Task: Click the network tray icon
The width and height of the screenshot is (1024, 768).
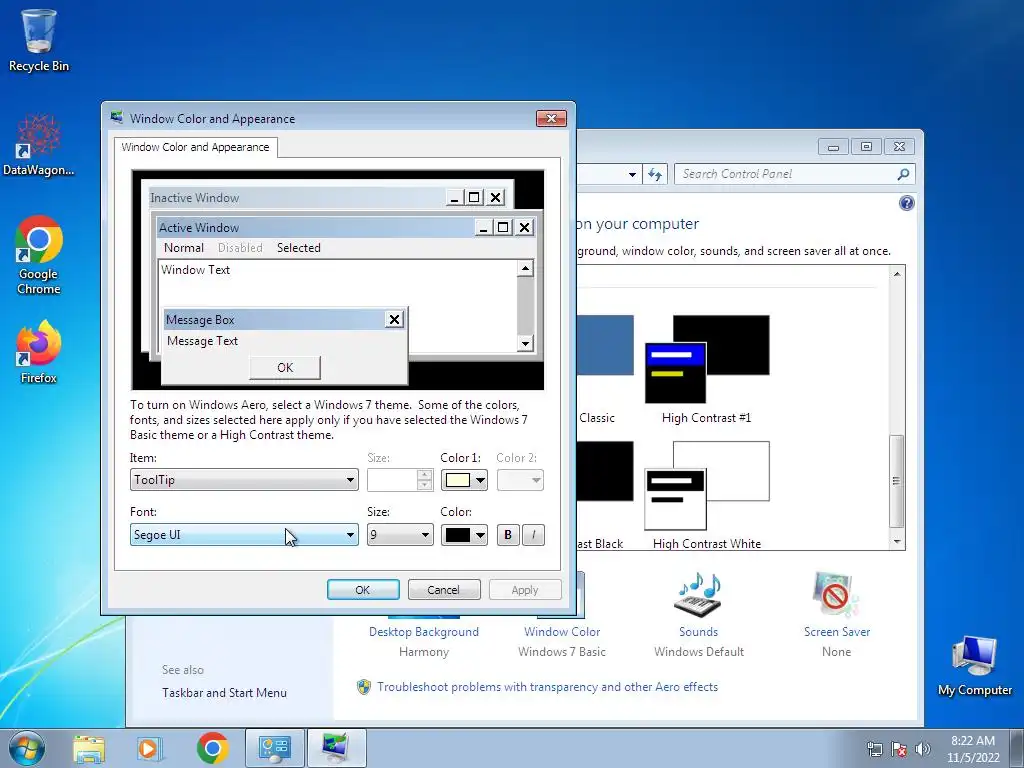Action: (x=874, y=749)
